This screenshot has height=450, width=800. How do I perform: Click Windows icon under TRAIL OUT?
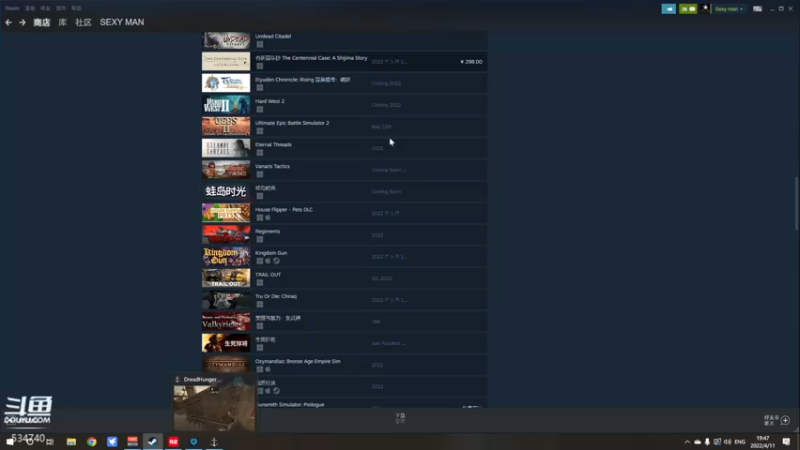pyautogui.click(x=260, y=283)
